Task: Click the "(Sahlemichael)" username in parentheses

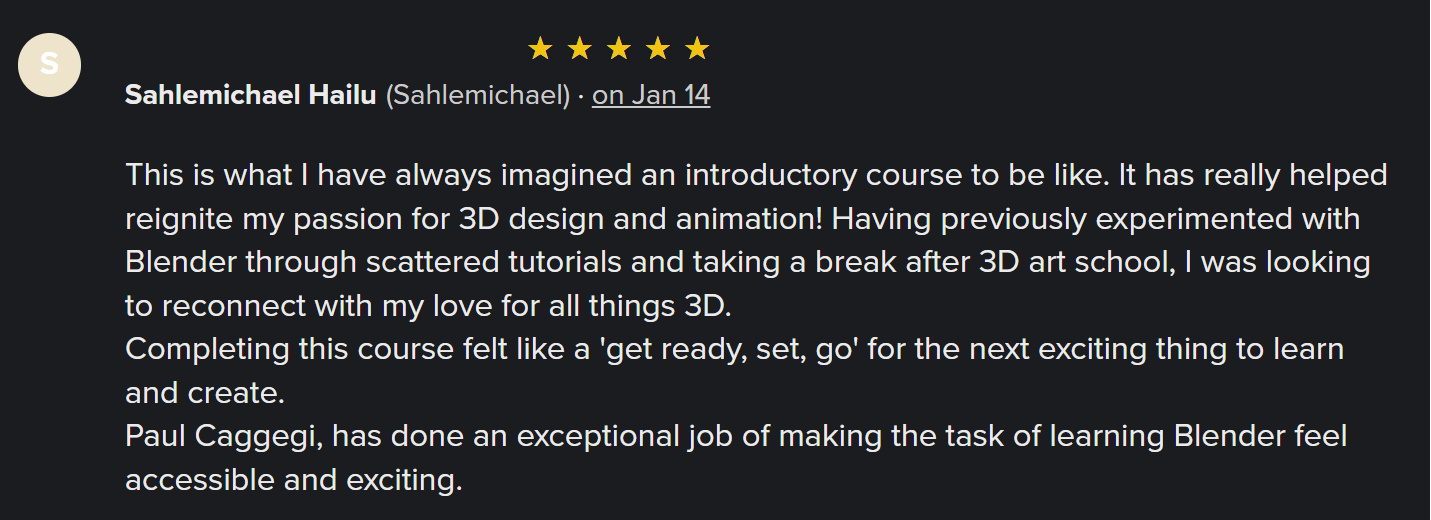Action: pos(478,95)
